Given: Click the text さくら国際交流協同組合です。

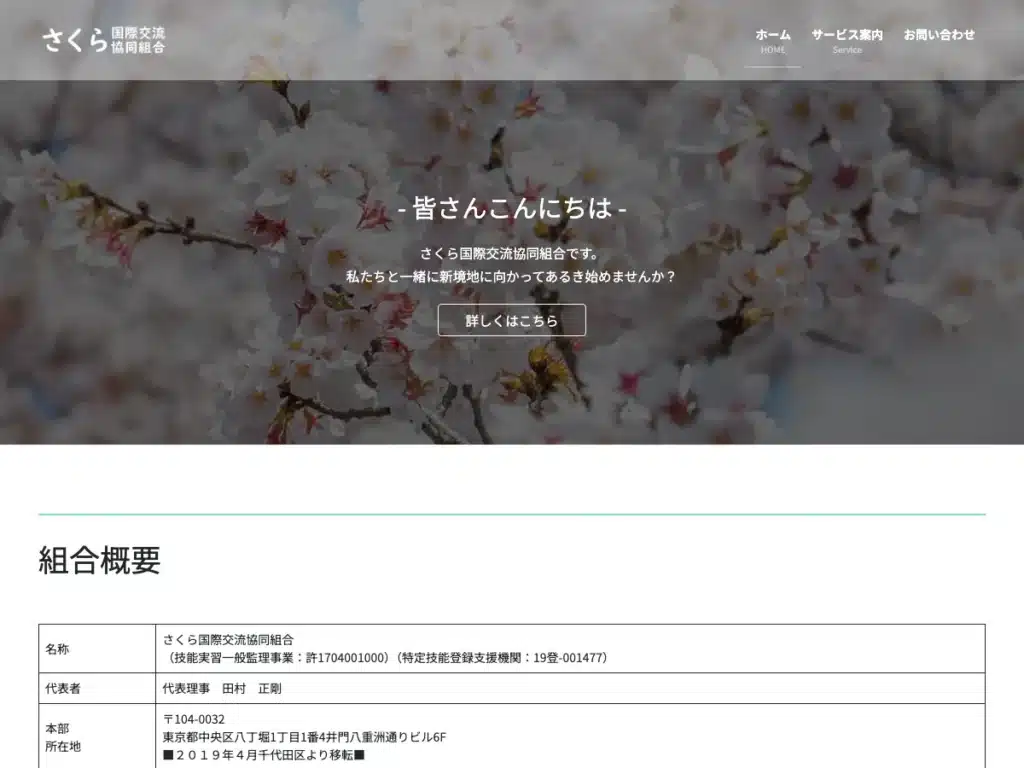Looking at the screenshot, I should (x=509, y=253).
